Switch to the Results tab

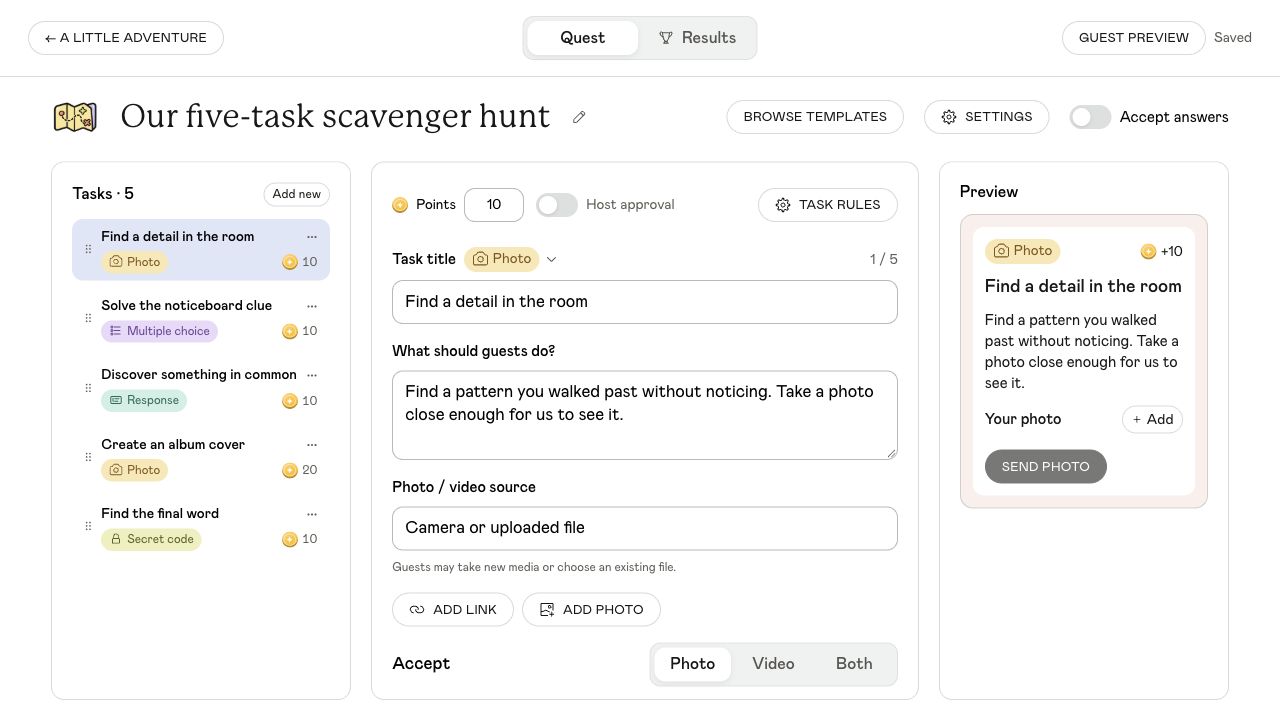click(697, 38)
